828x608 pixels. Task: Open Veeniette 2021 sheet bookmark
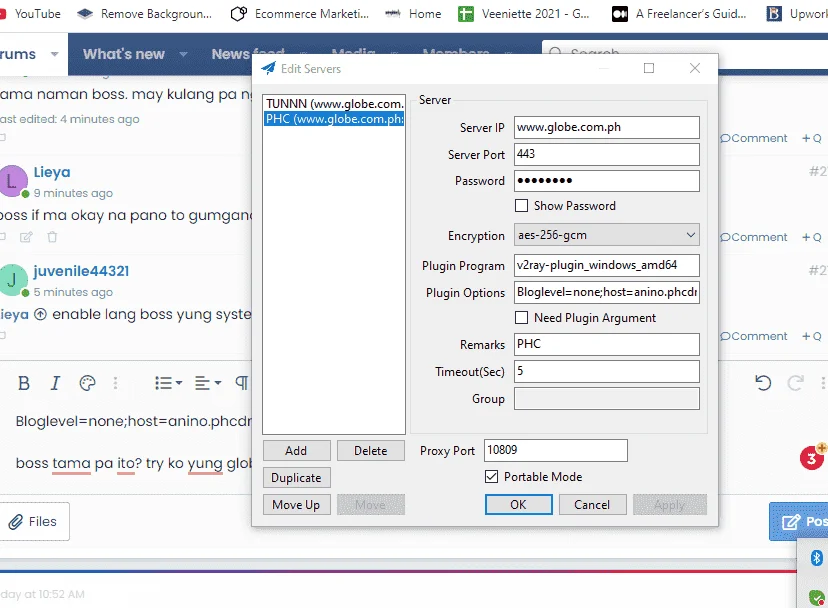523,14
